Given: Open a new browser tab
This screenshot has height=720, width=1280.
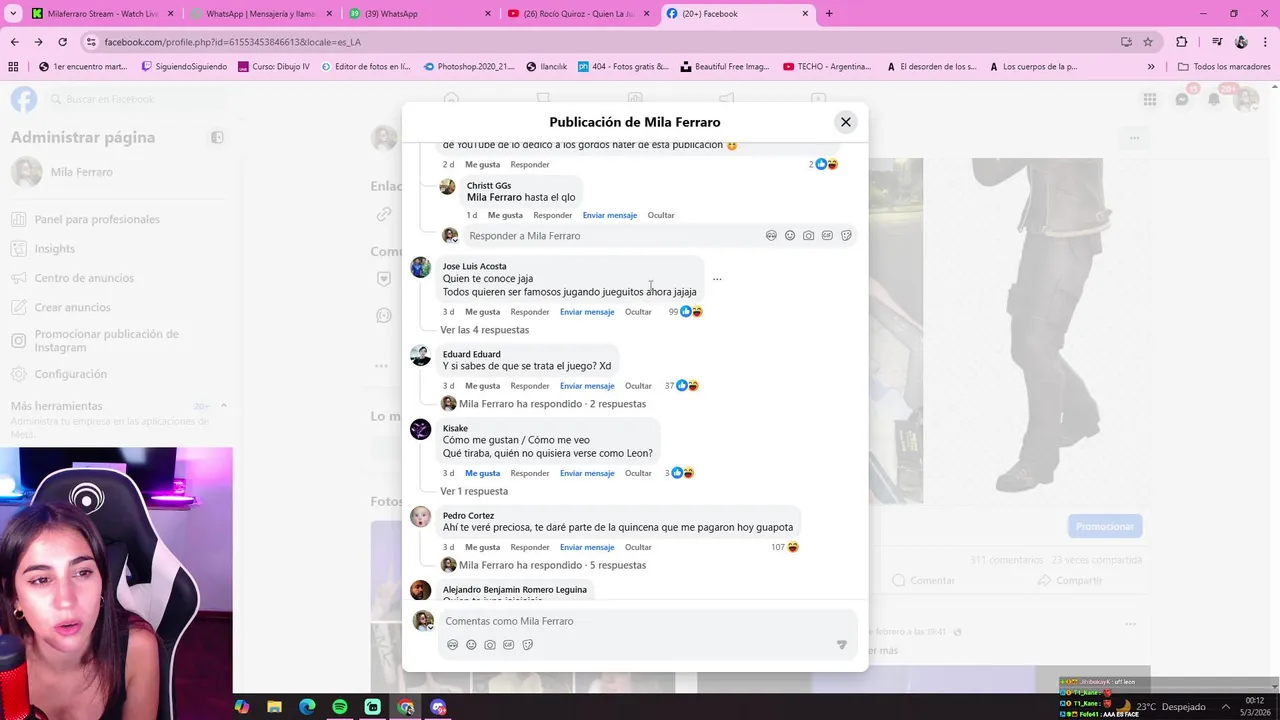Looking at the screenshot, I should coord(829,14).
